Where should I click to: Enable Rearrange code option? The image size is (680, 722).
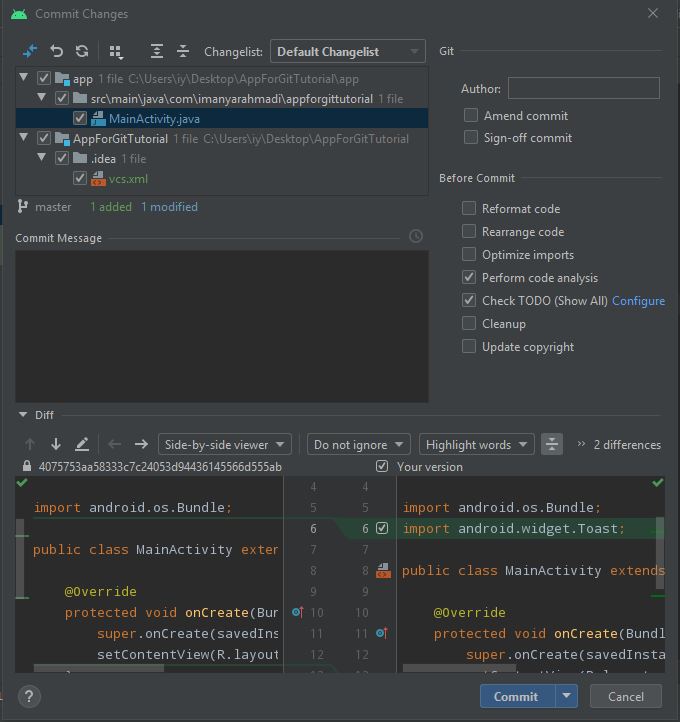coord(469,231)
